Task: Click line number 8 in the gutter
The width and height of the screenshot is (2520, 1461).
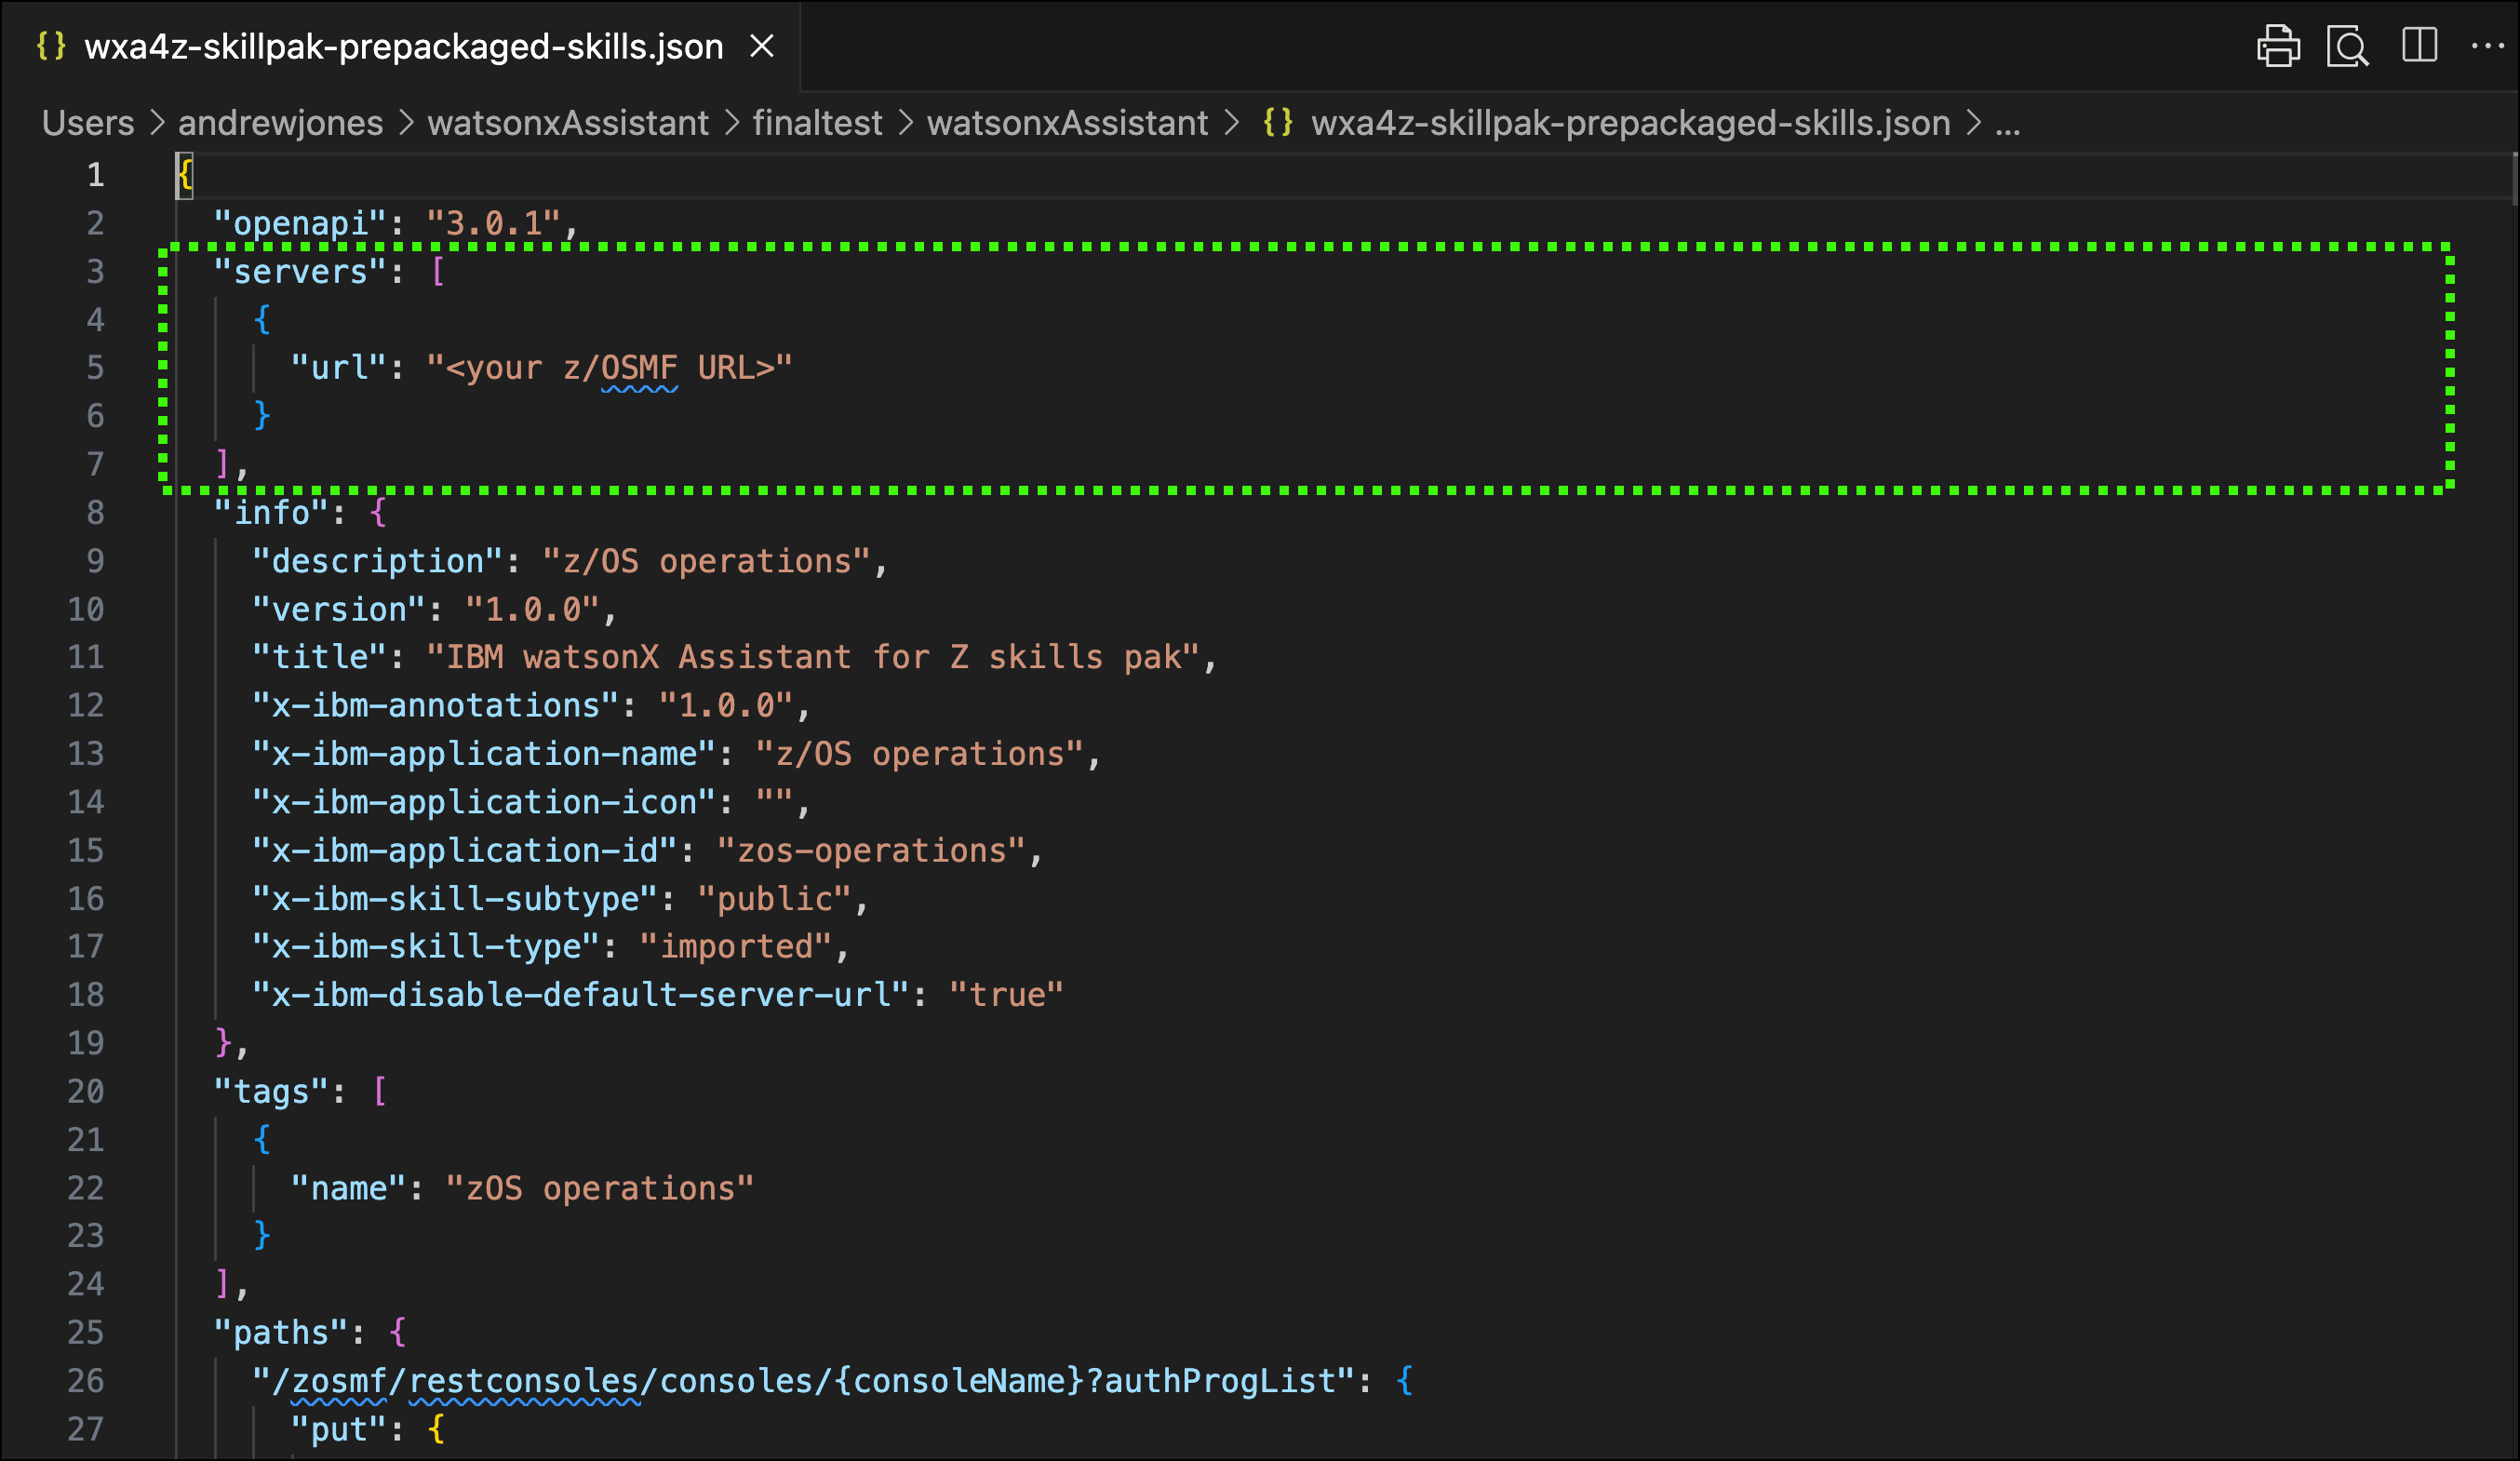Action: tap(95, 512)
